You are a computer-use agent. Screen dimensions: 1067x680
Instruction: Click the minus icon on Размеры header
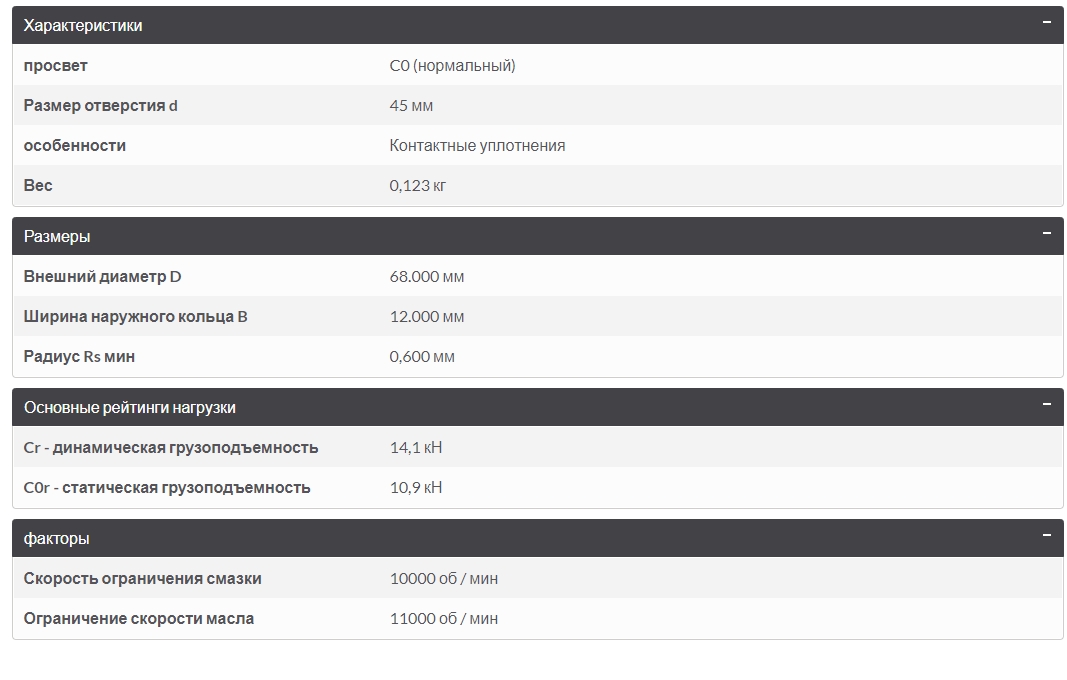[x=1046, y=233]
